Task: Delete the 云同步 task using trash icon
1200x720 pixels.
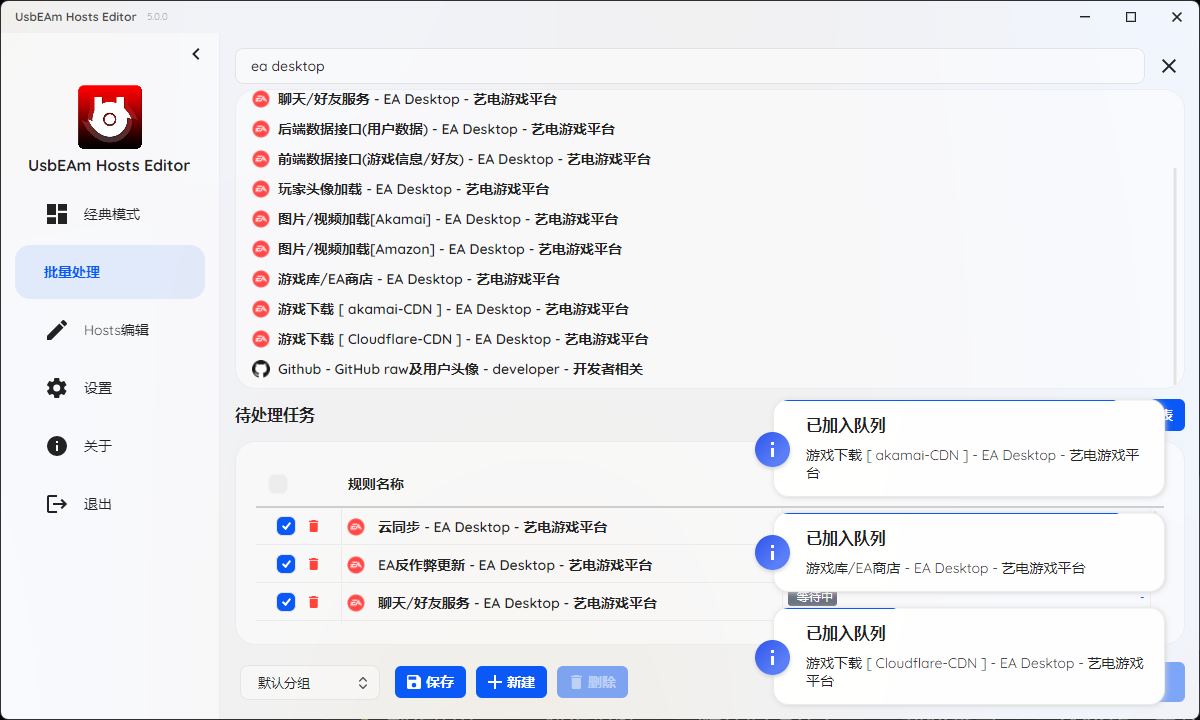Action: [313, 526]
